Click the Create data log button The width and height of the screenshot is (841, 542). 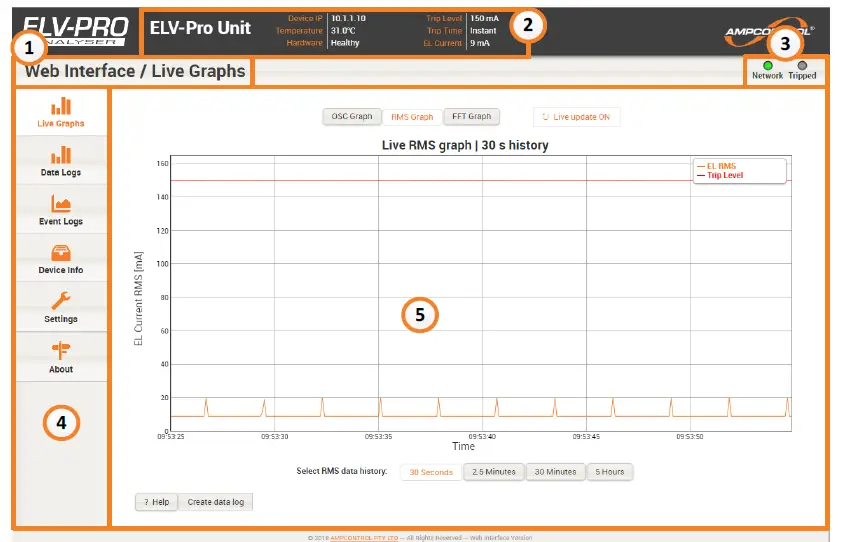217,502
